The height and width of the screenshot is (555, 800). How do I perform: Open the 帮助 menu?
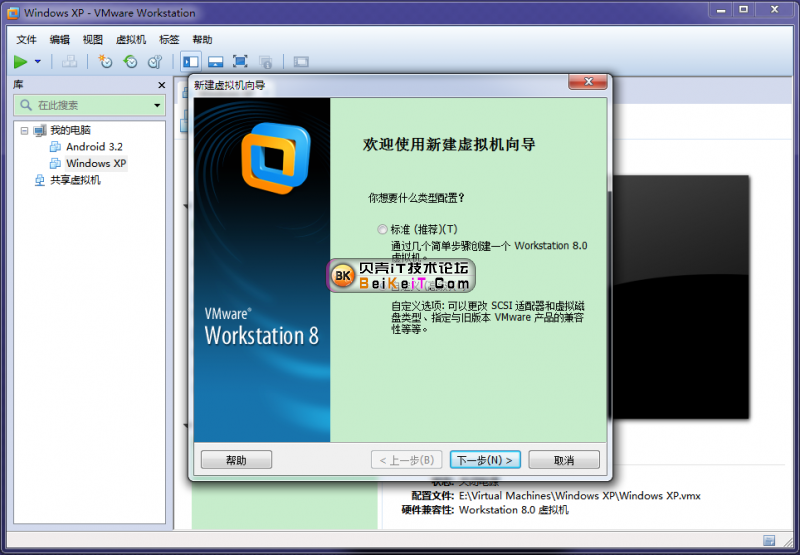[x=202, y=40]
